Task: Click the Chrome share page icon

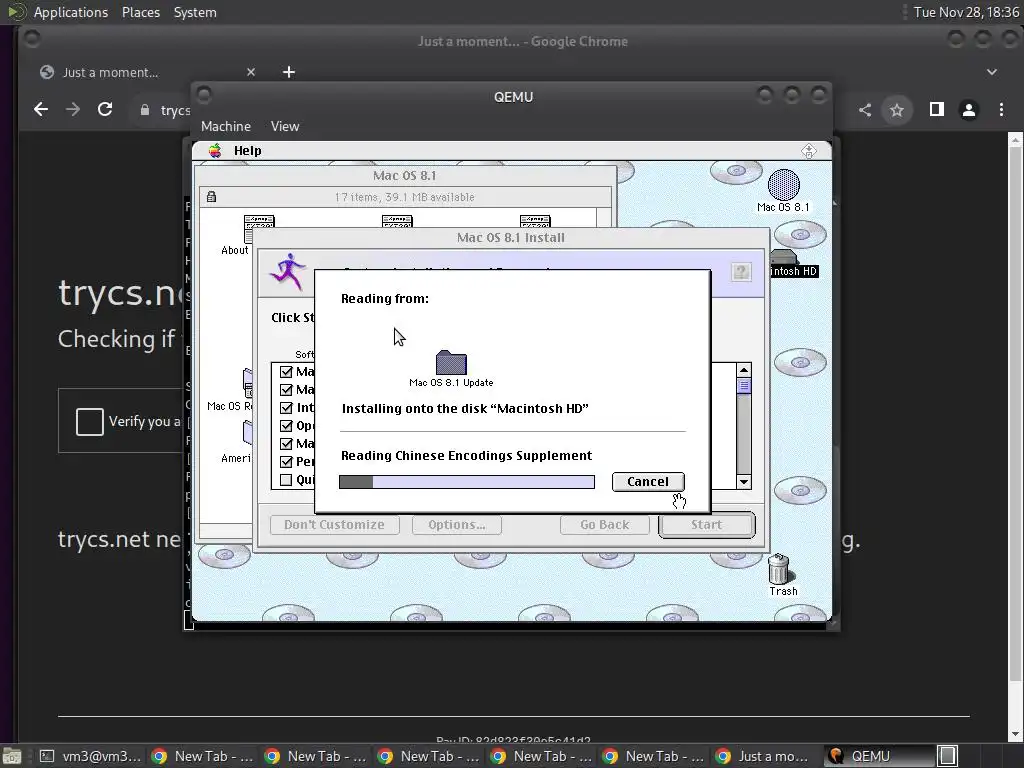Action: pos(865,110)
